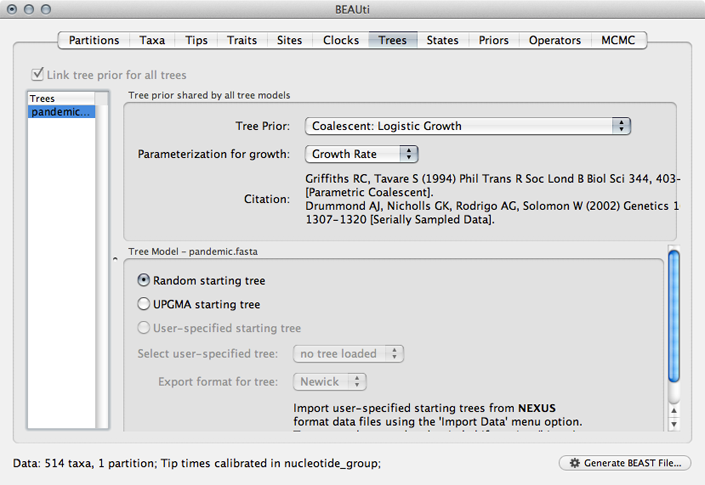Image resolution: width=705 pixels, height=485 pixels.
Task: Click the scroll down arrow in Tree Model panel
Action: (x=674, y=424)
